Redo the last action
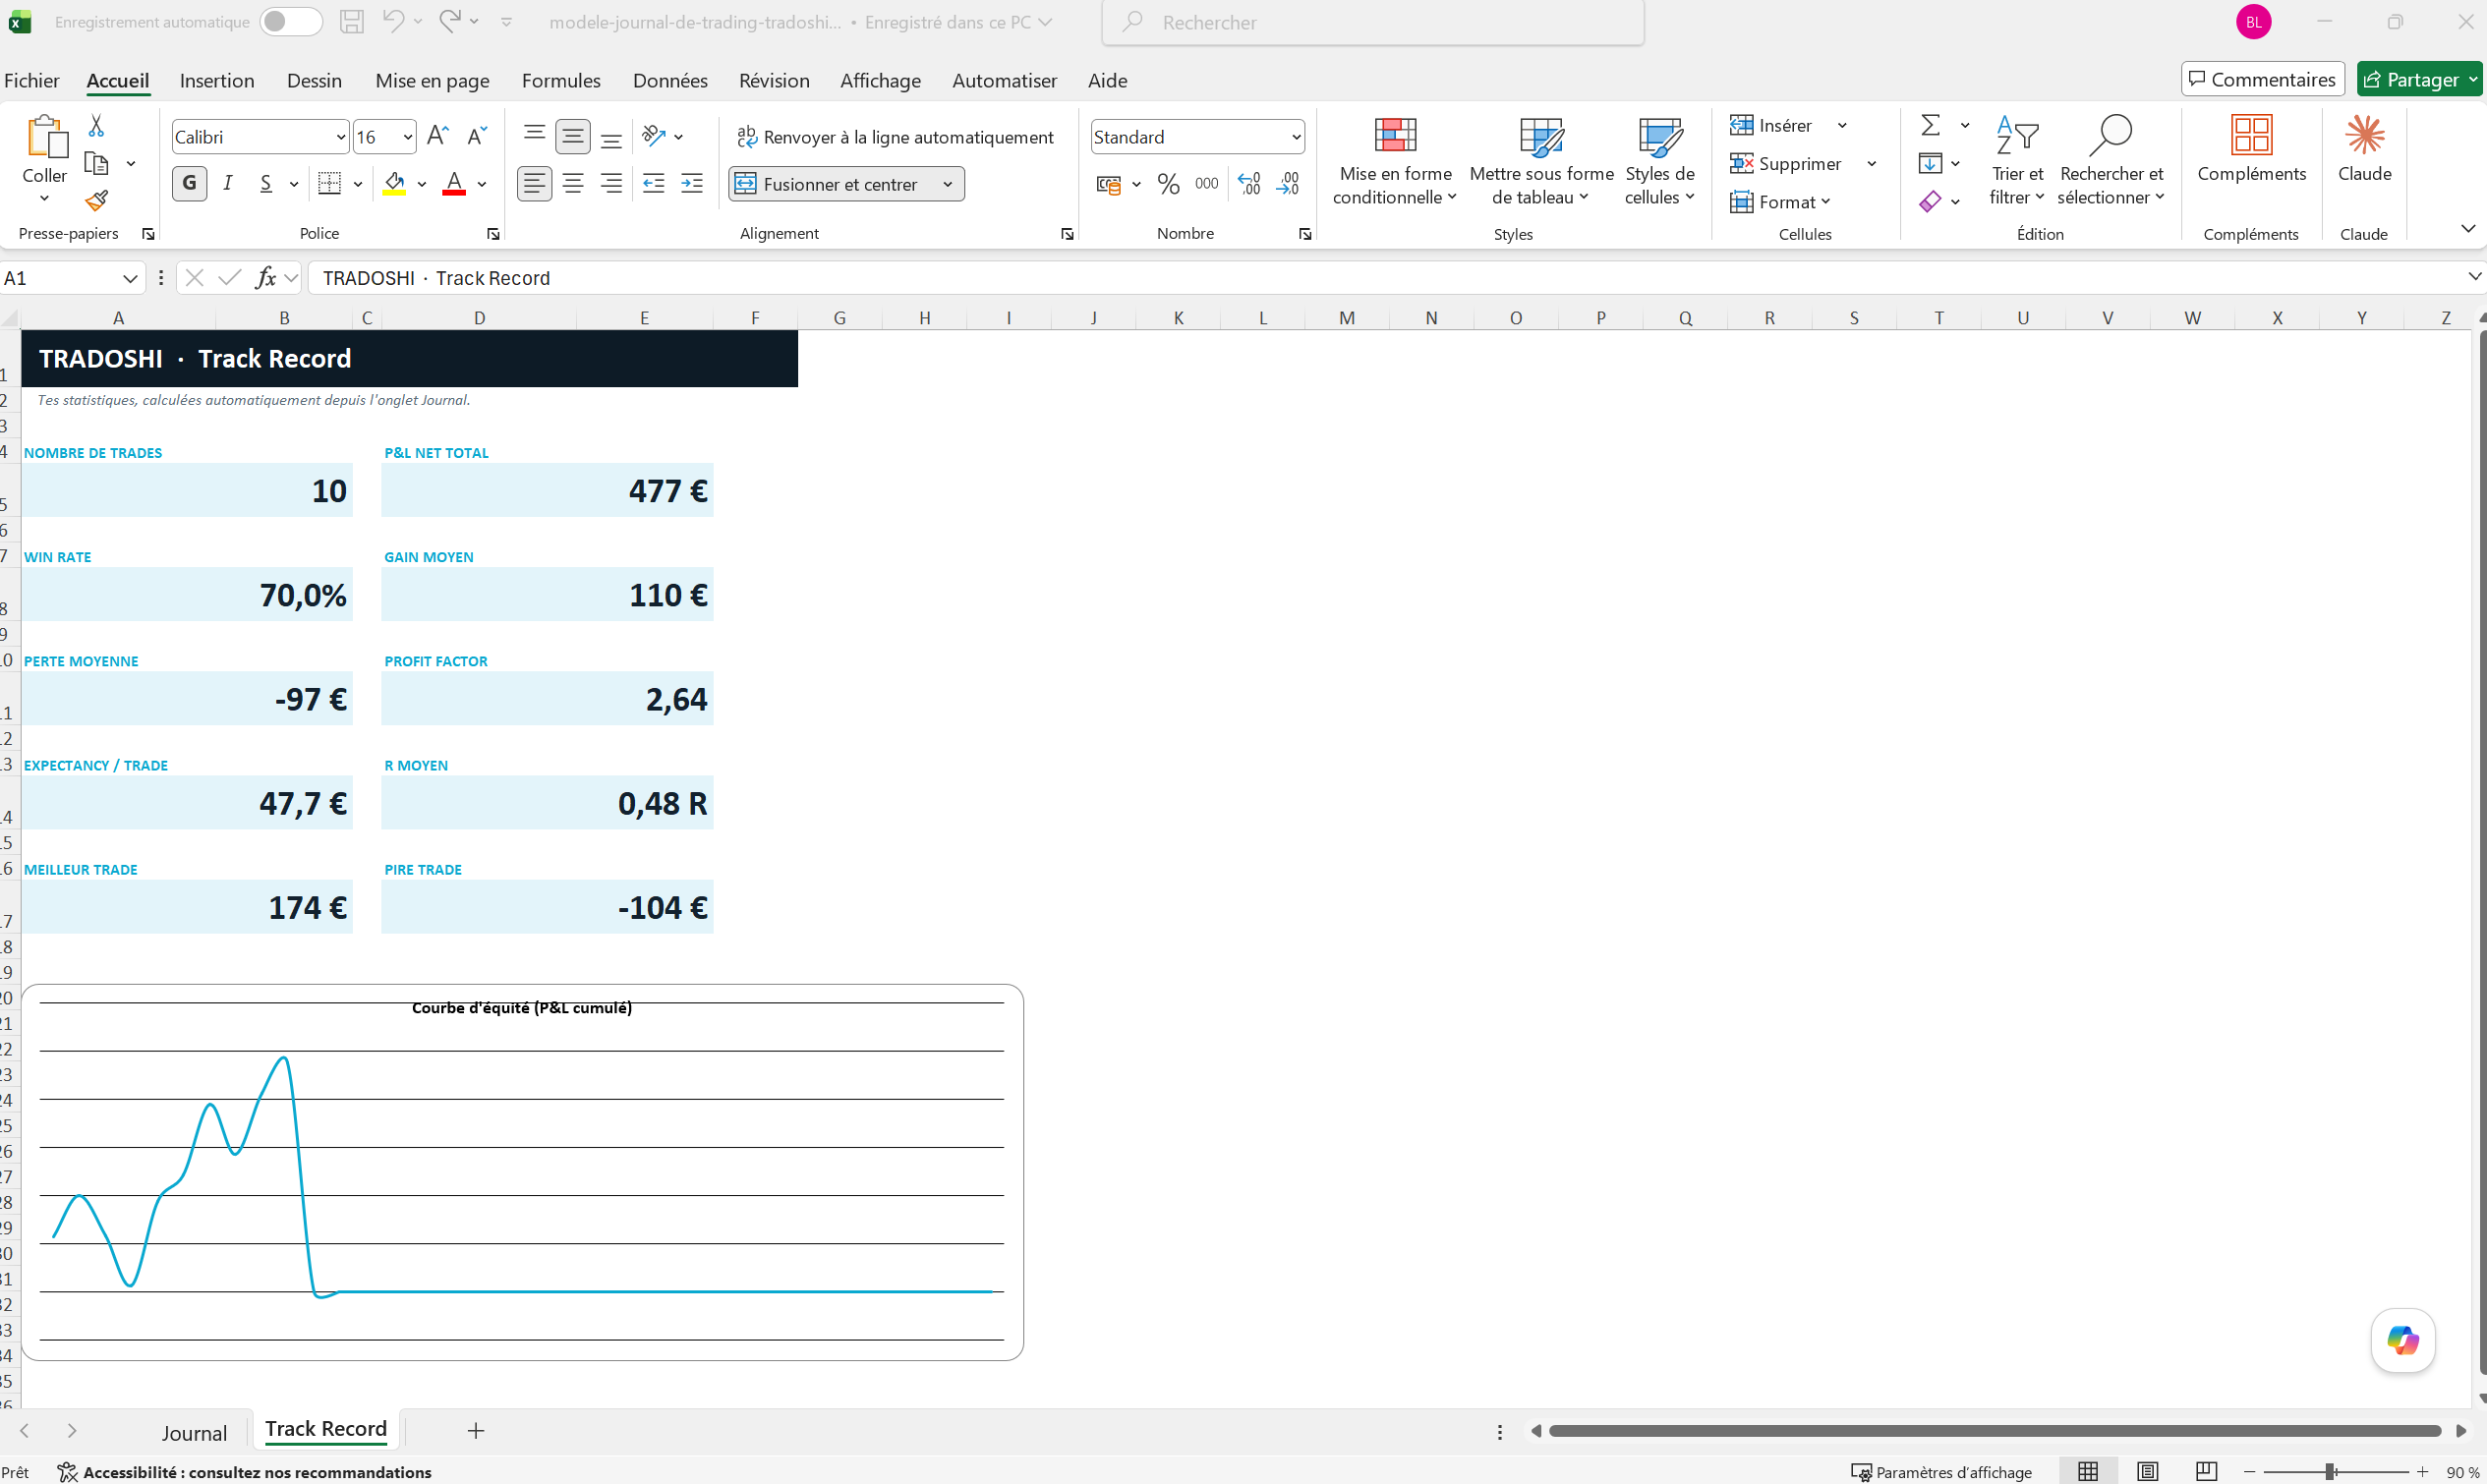The image size is (2487, 1484). click(x=450, y=21)
